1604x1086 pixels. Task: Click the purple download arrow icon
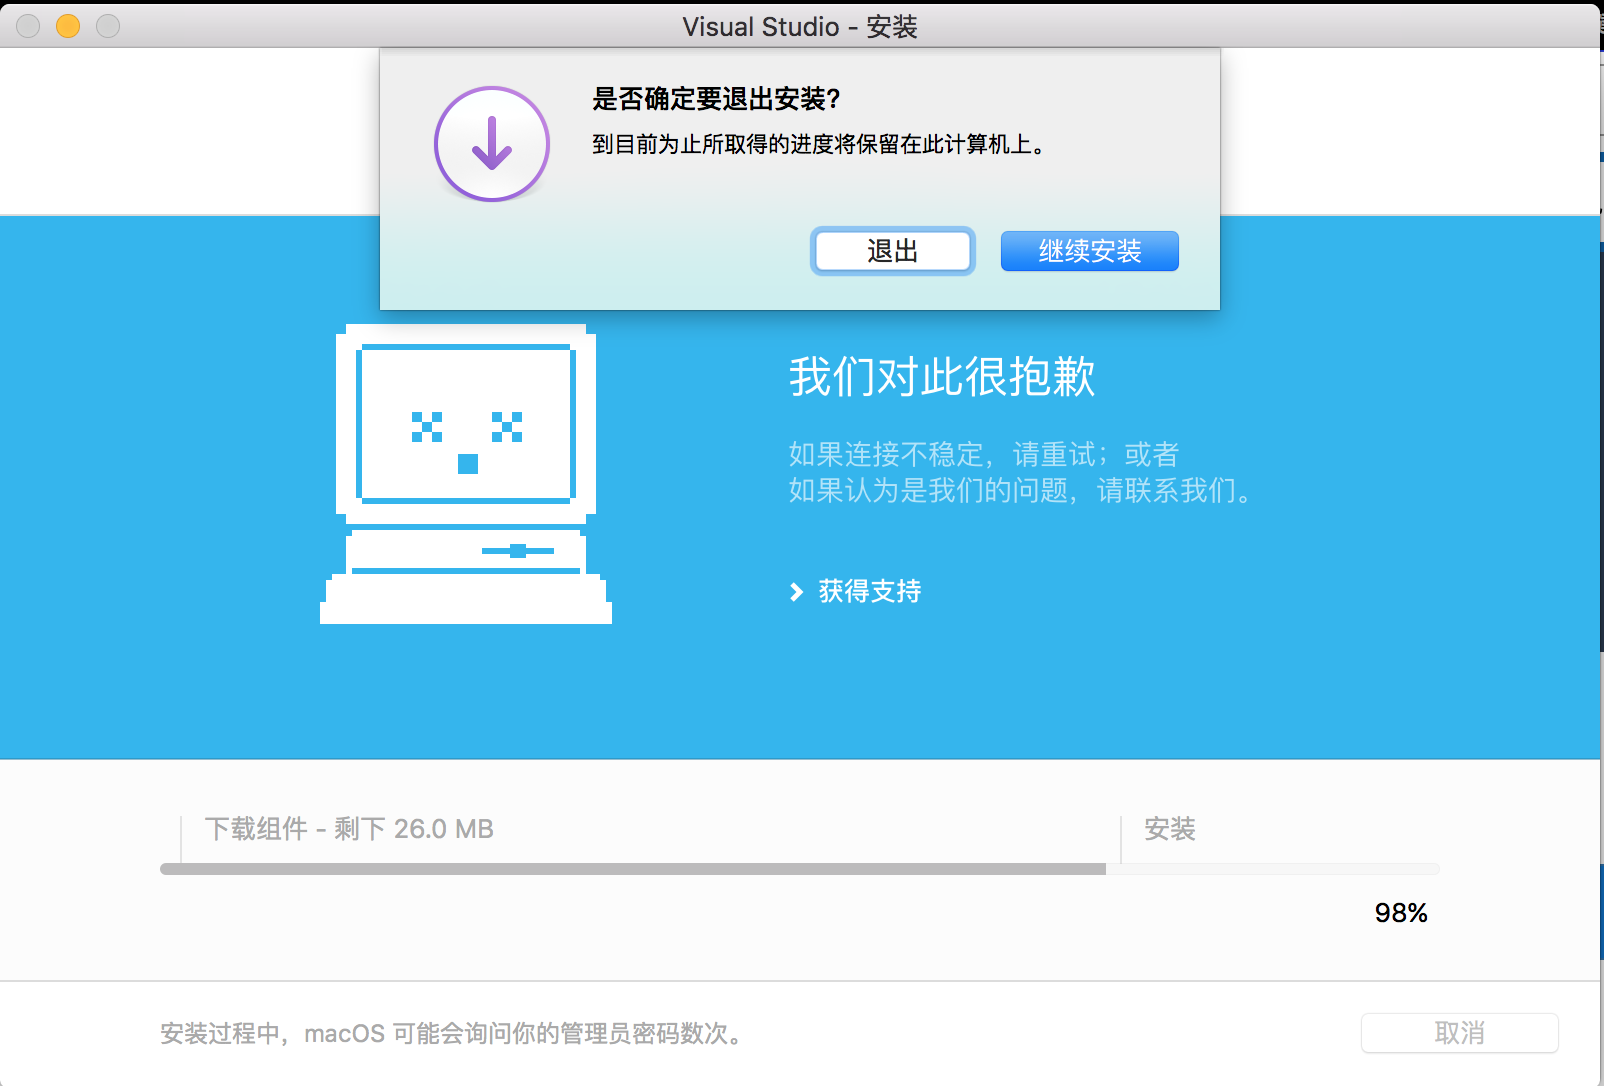click(492, 144)
